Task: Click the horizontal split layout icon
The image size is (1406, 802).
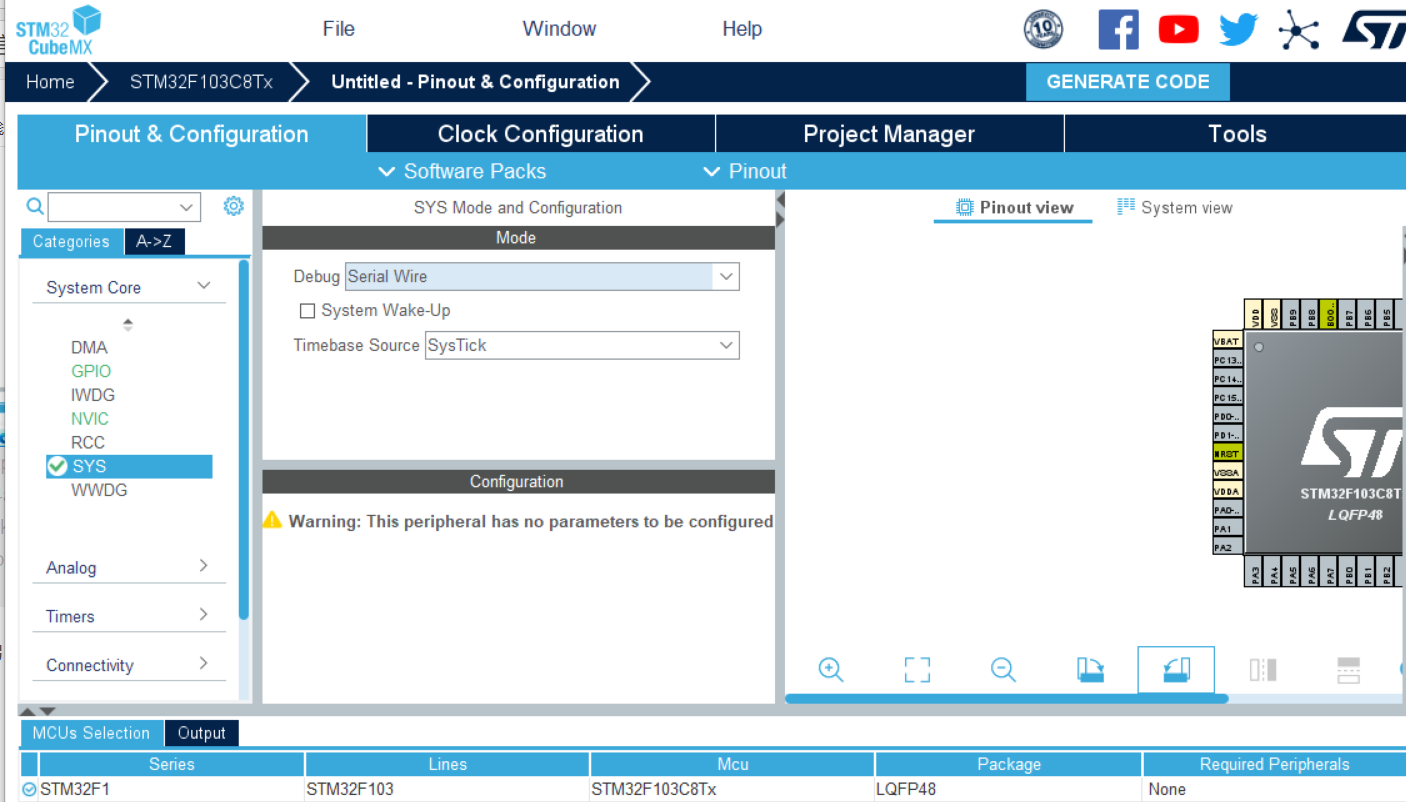Action: (x=1348, y=669)
